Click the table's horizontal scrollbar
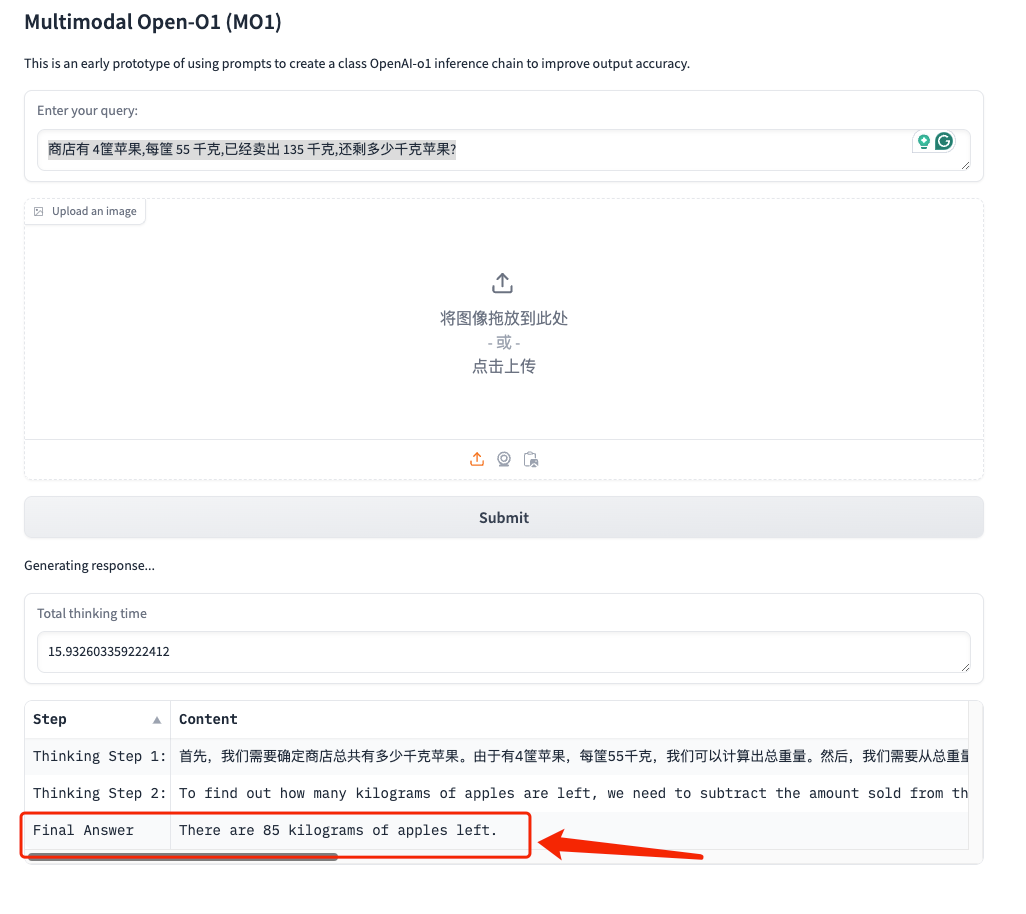Image resolution: width=1026 pixels, height=914 pixels. [183, 856]
